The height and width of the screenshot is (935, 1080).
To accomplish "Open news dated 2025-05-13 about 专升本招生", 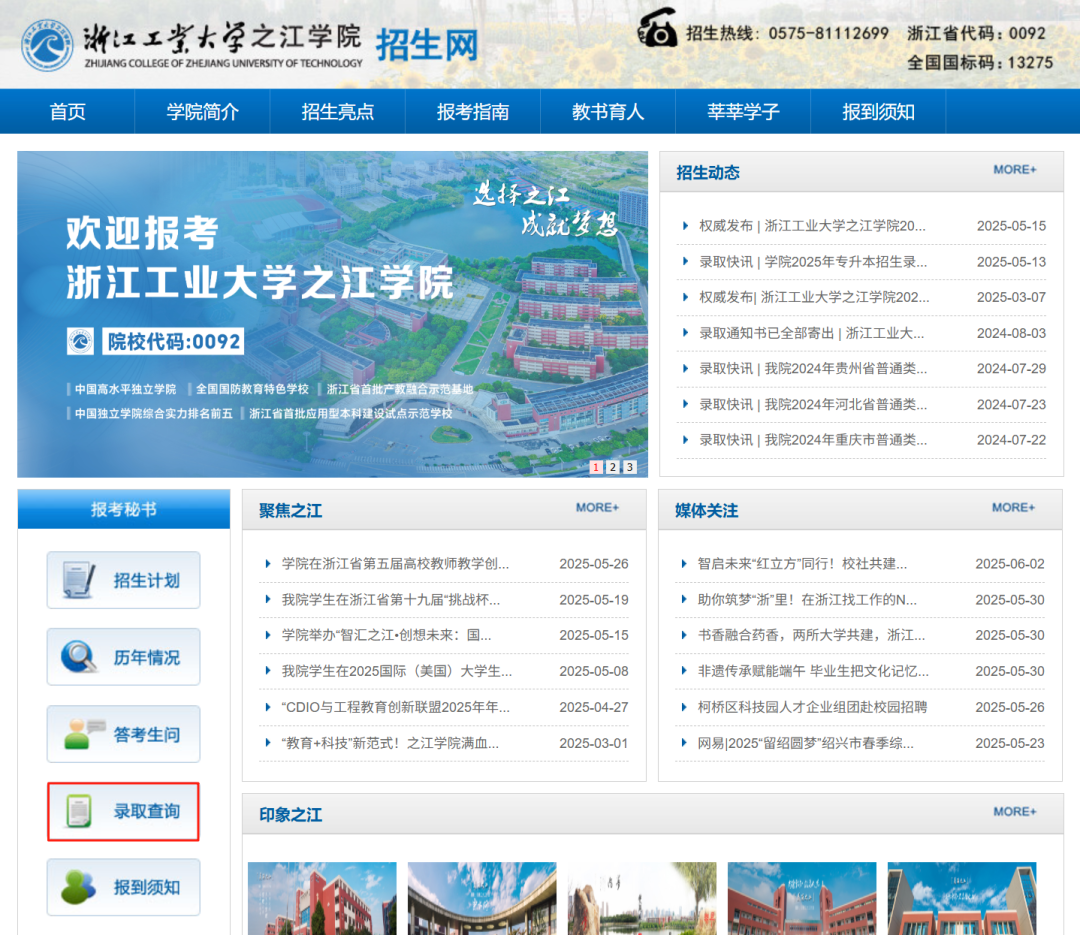I will point(812,262).
